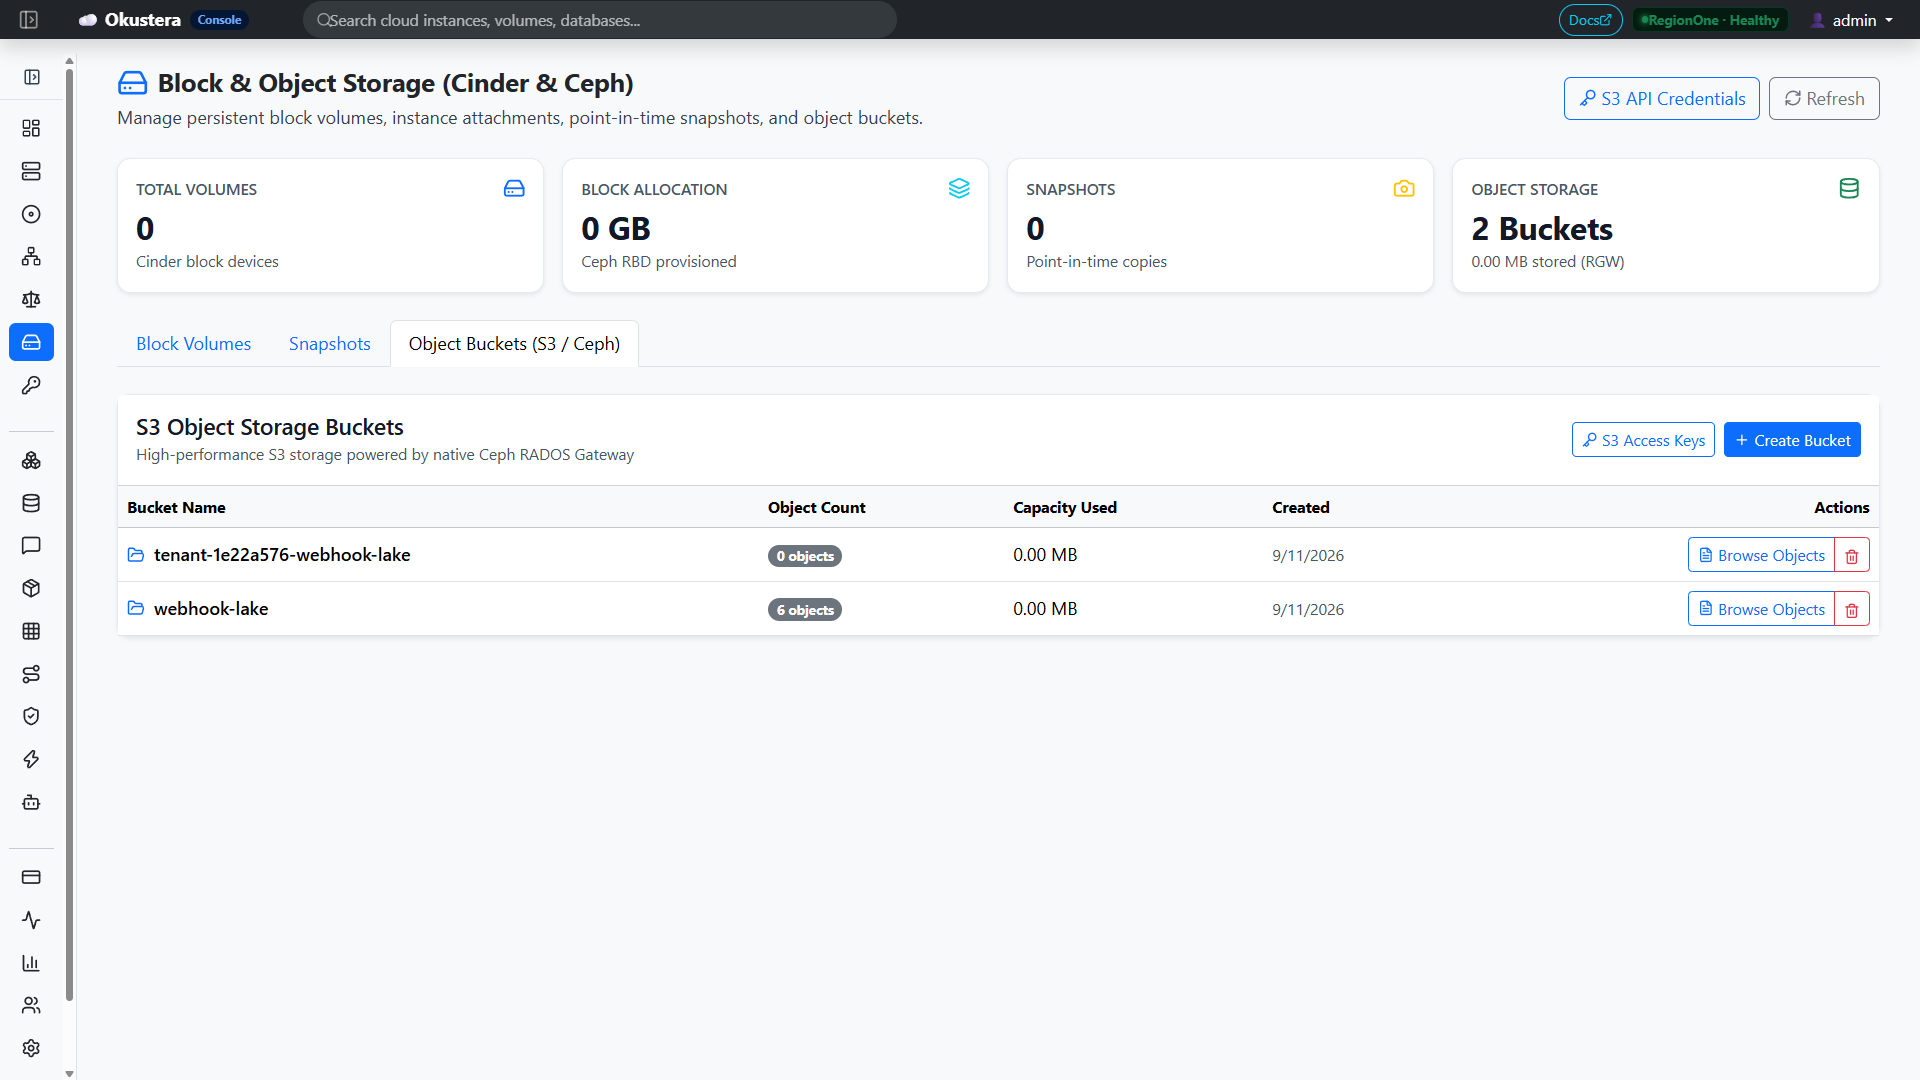Refresh the storage page

click(1824, 98)
